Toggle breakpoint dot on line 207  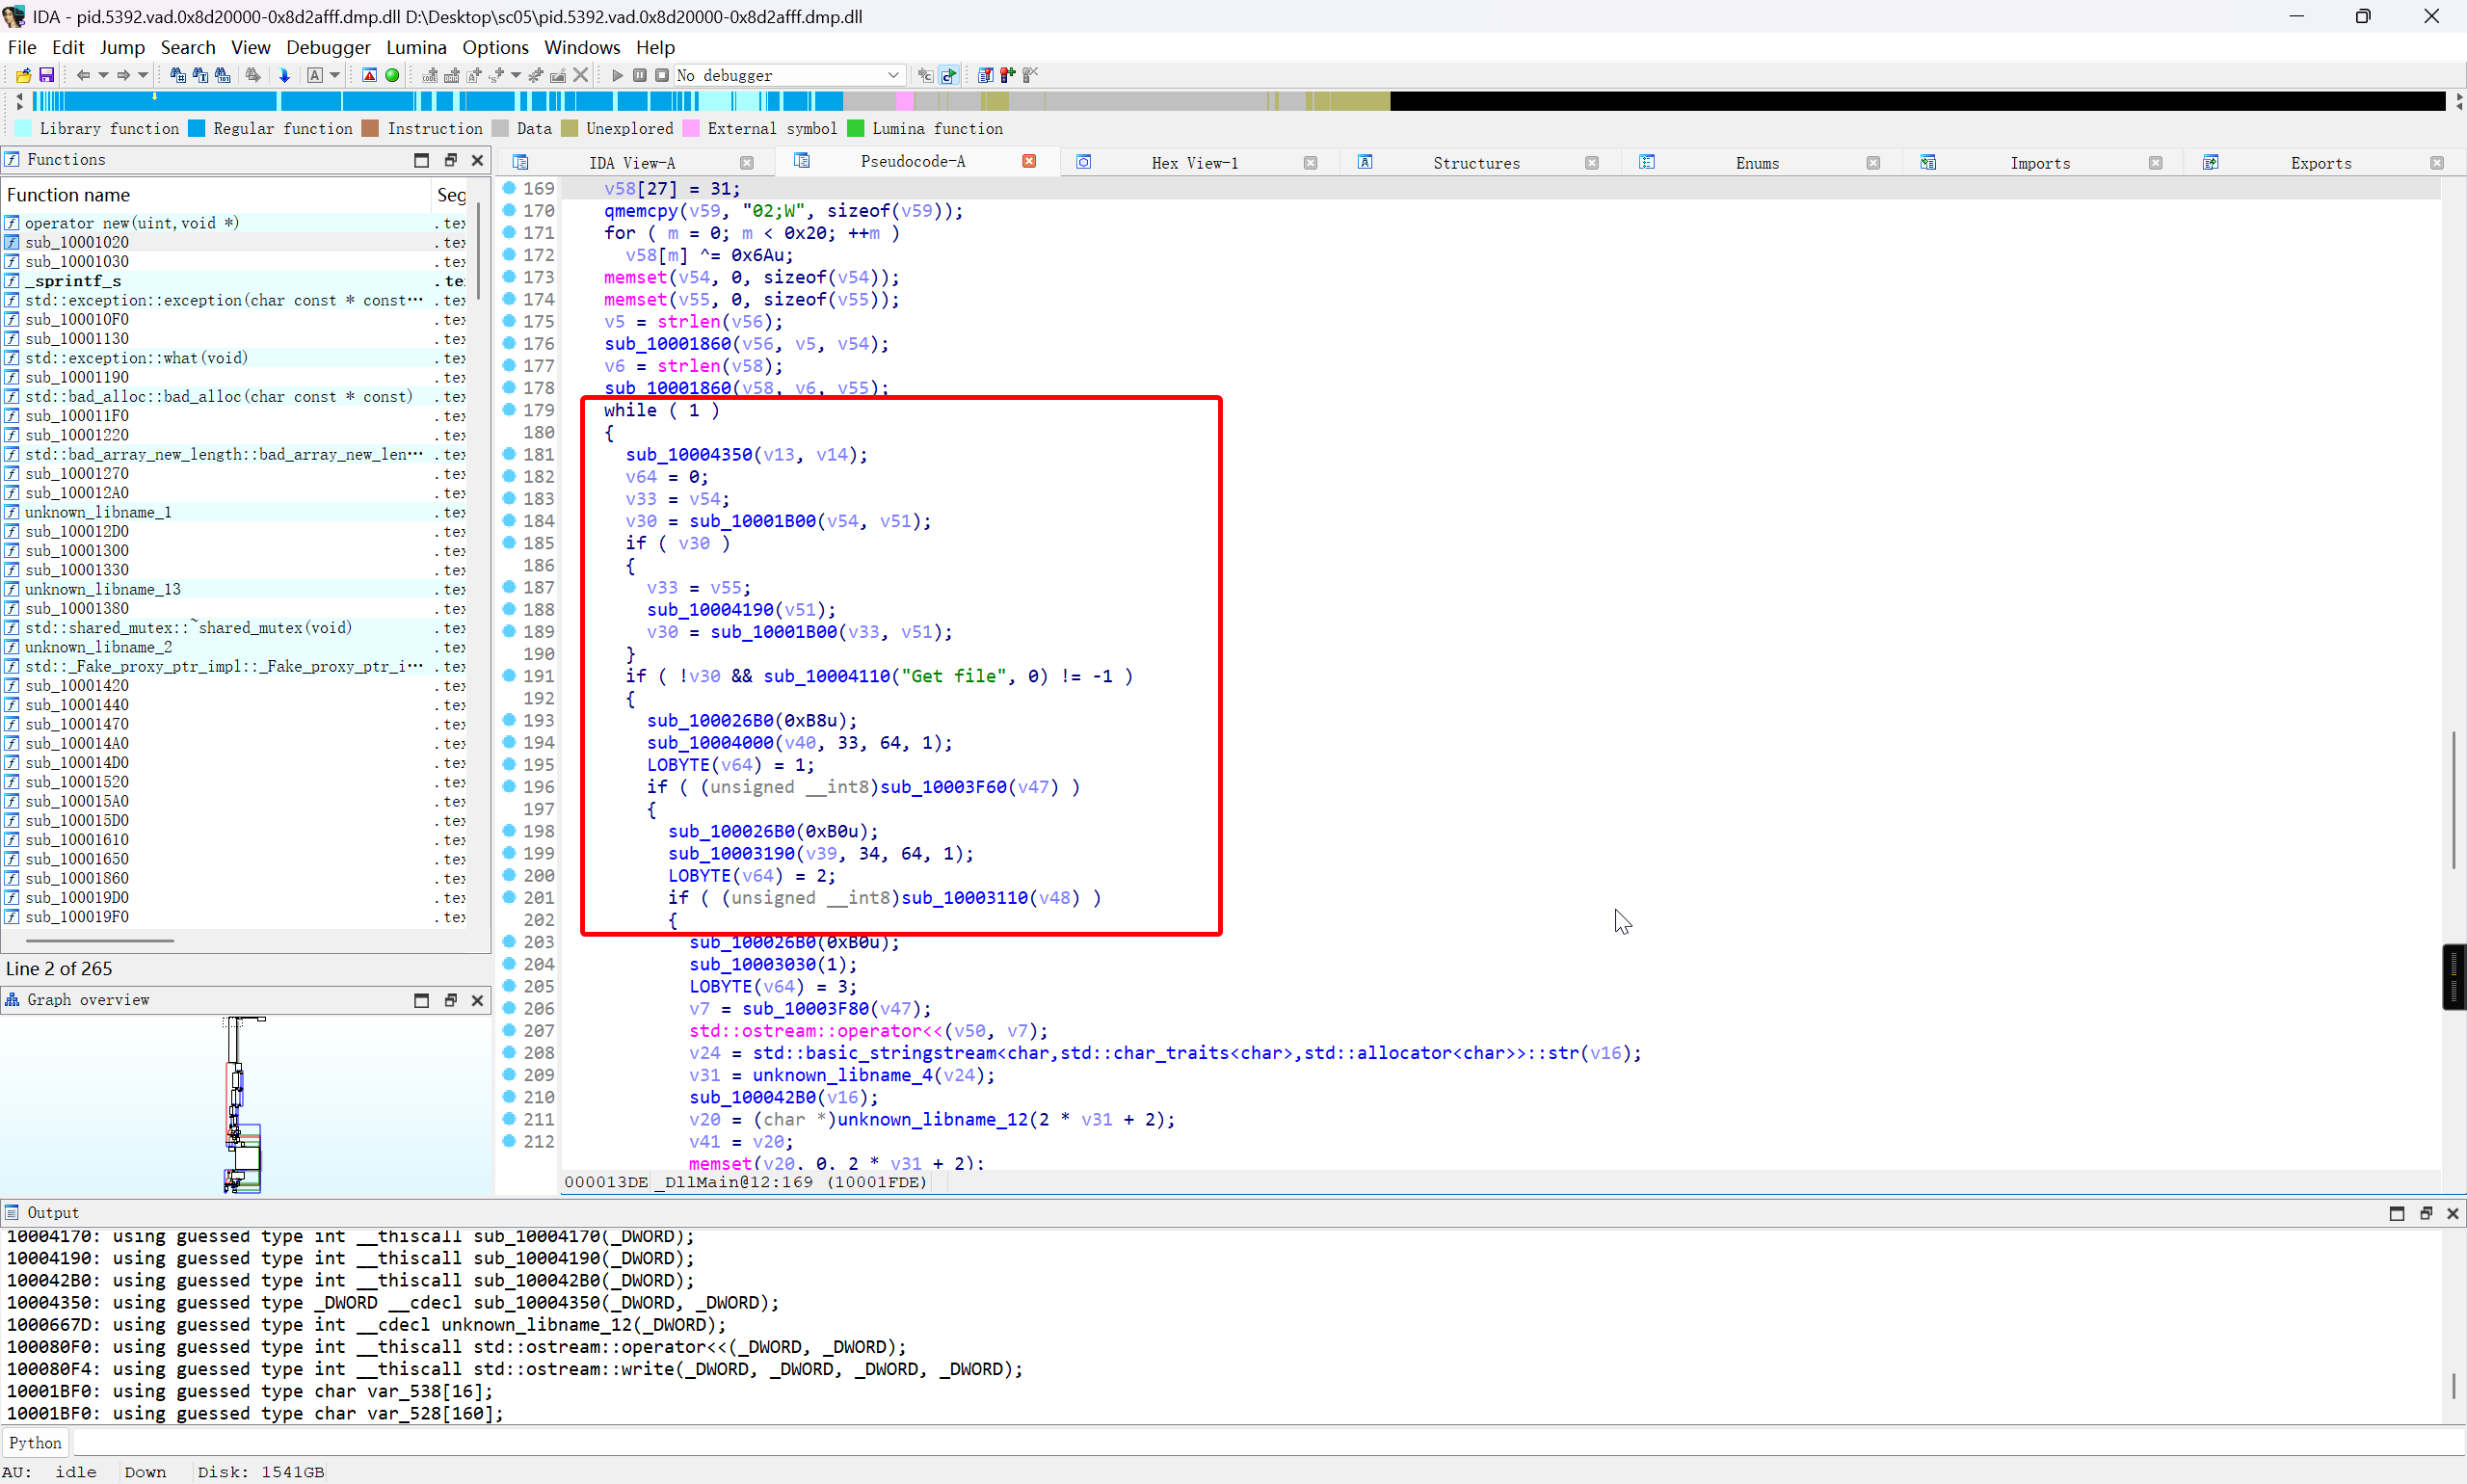coord(509,1030)
